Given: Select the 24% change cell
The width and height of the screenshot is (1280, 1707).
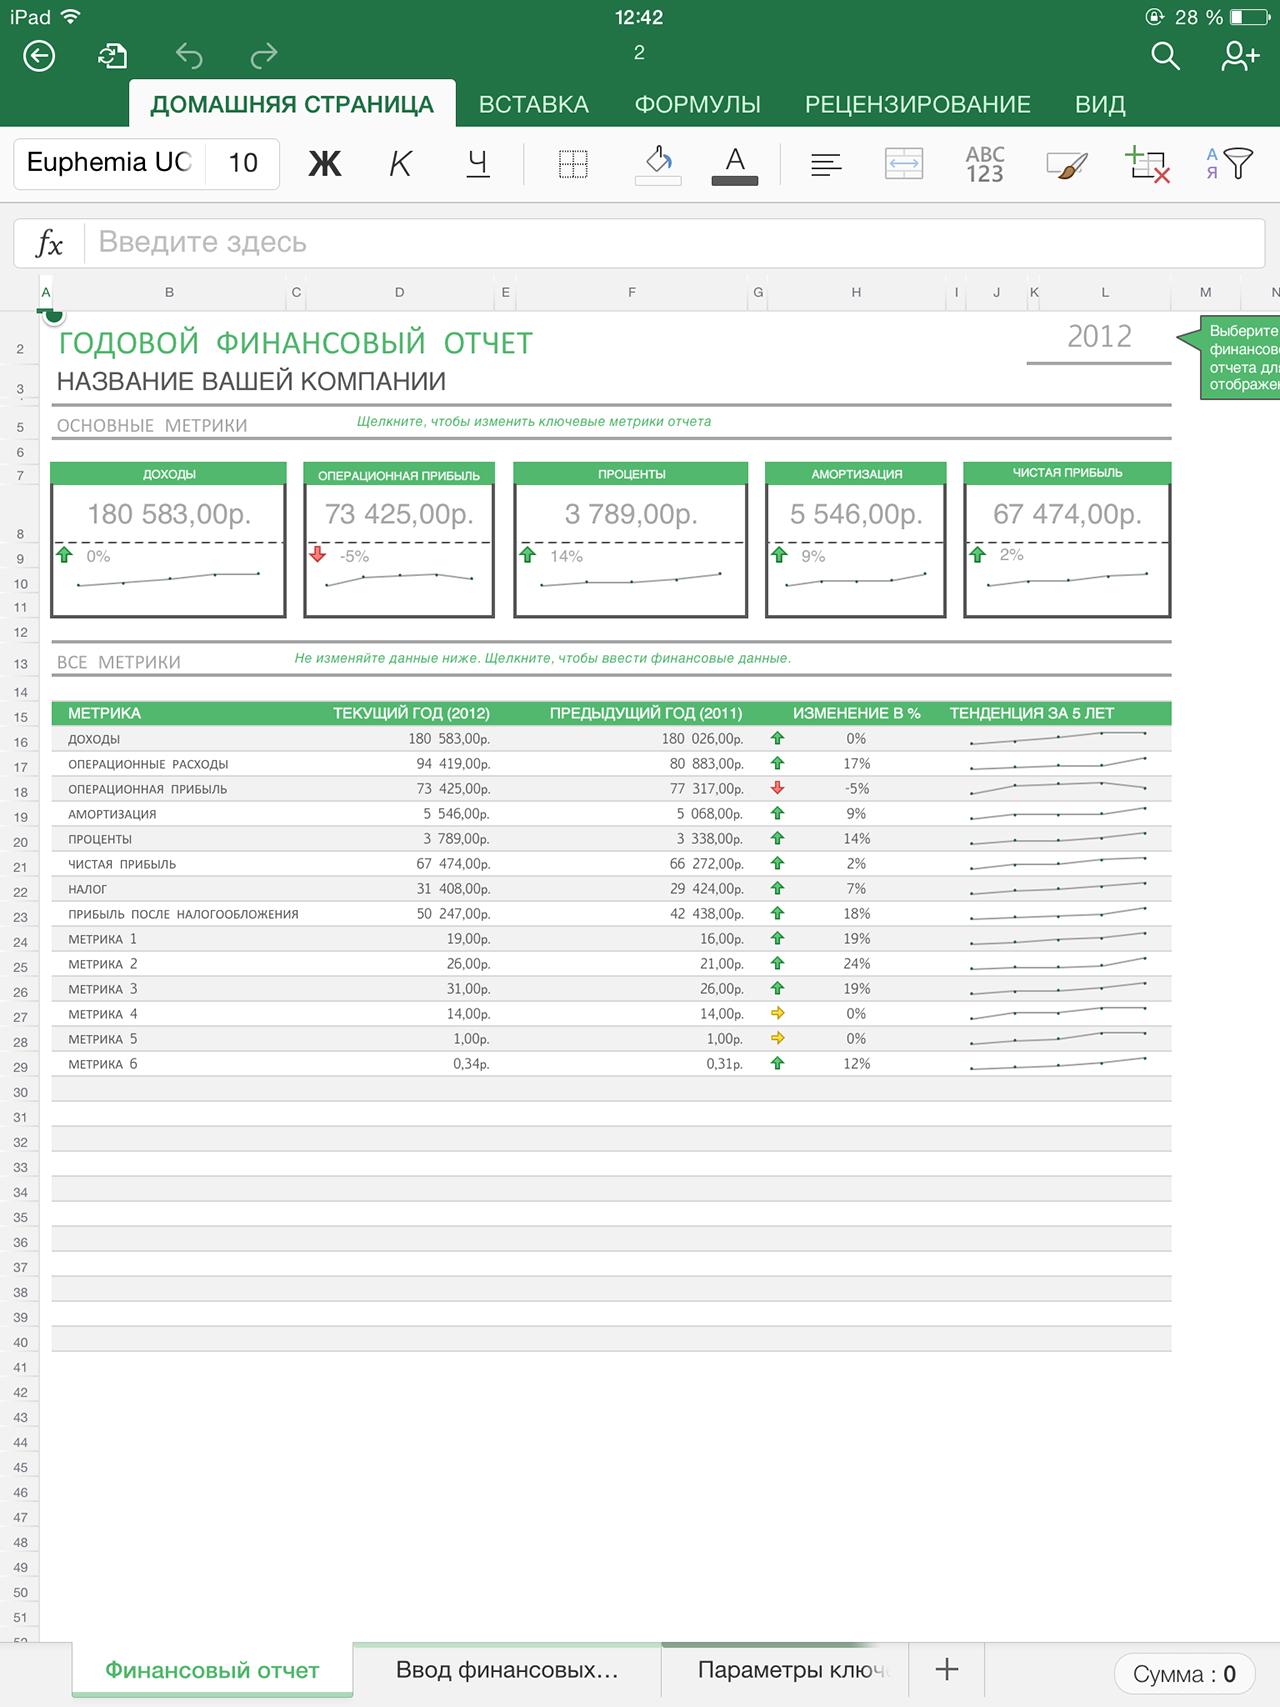Looking at the screenshot, I should [x=856, y=964].
